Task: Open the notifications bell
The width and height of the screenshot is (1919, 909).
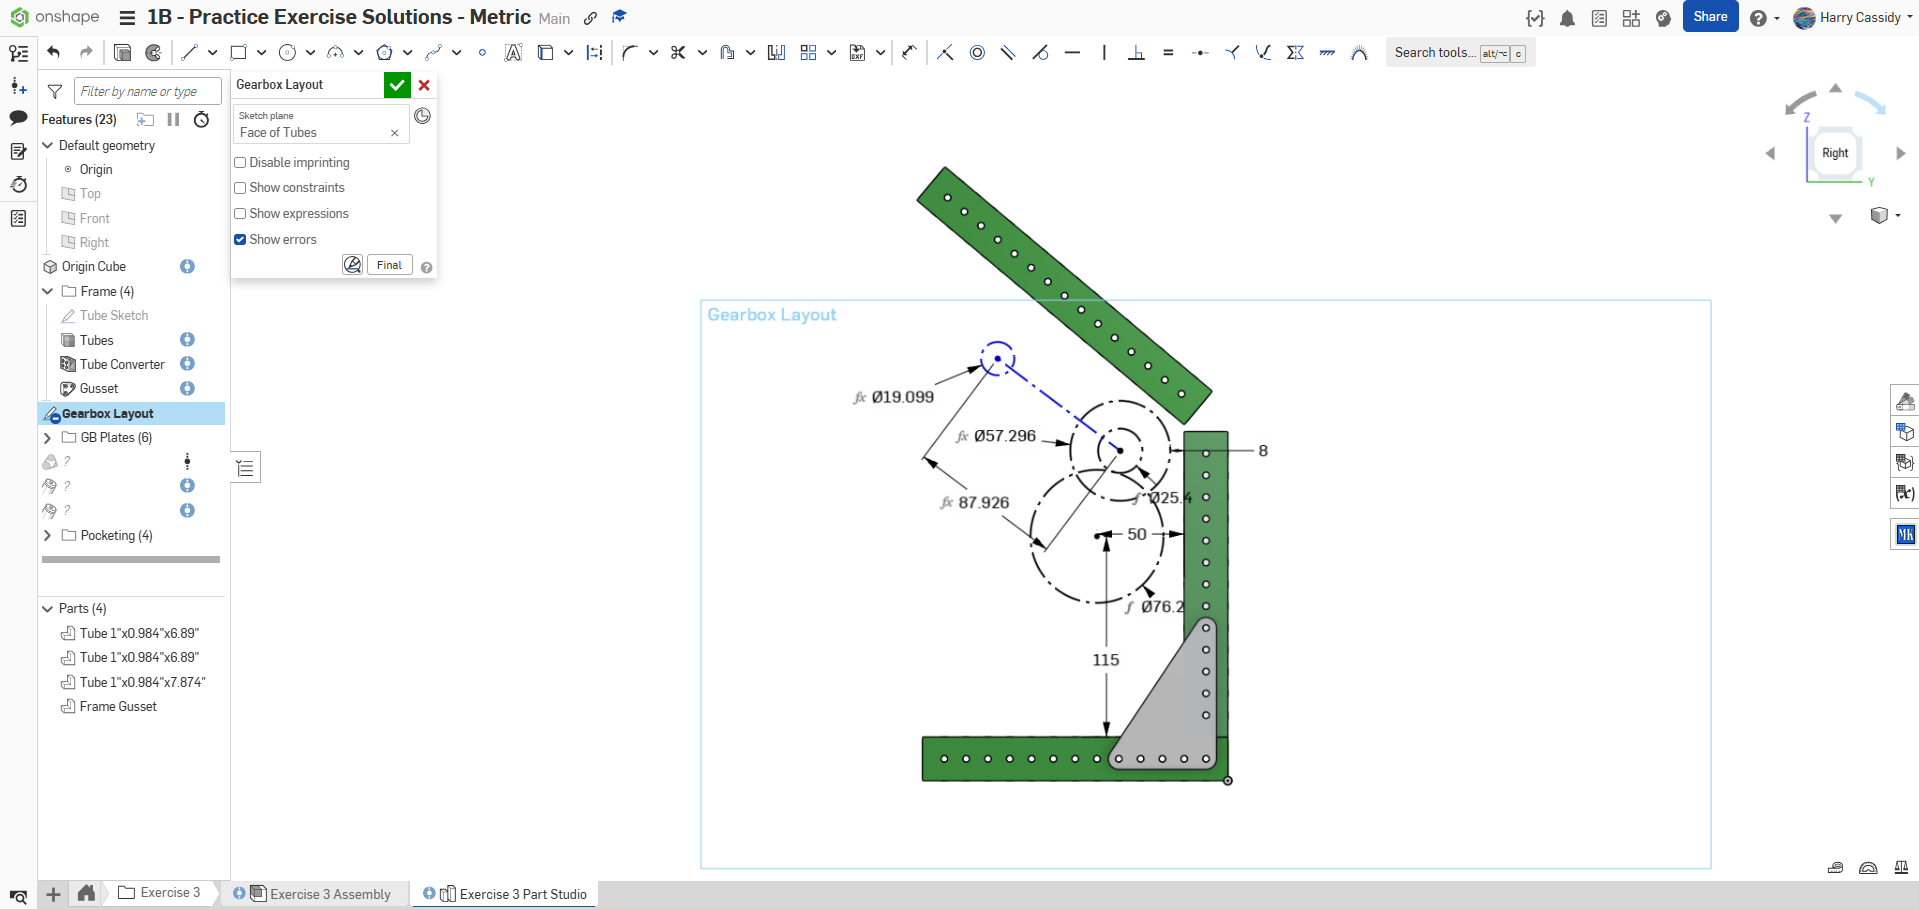Action: (x=1567, y=19)
